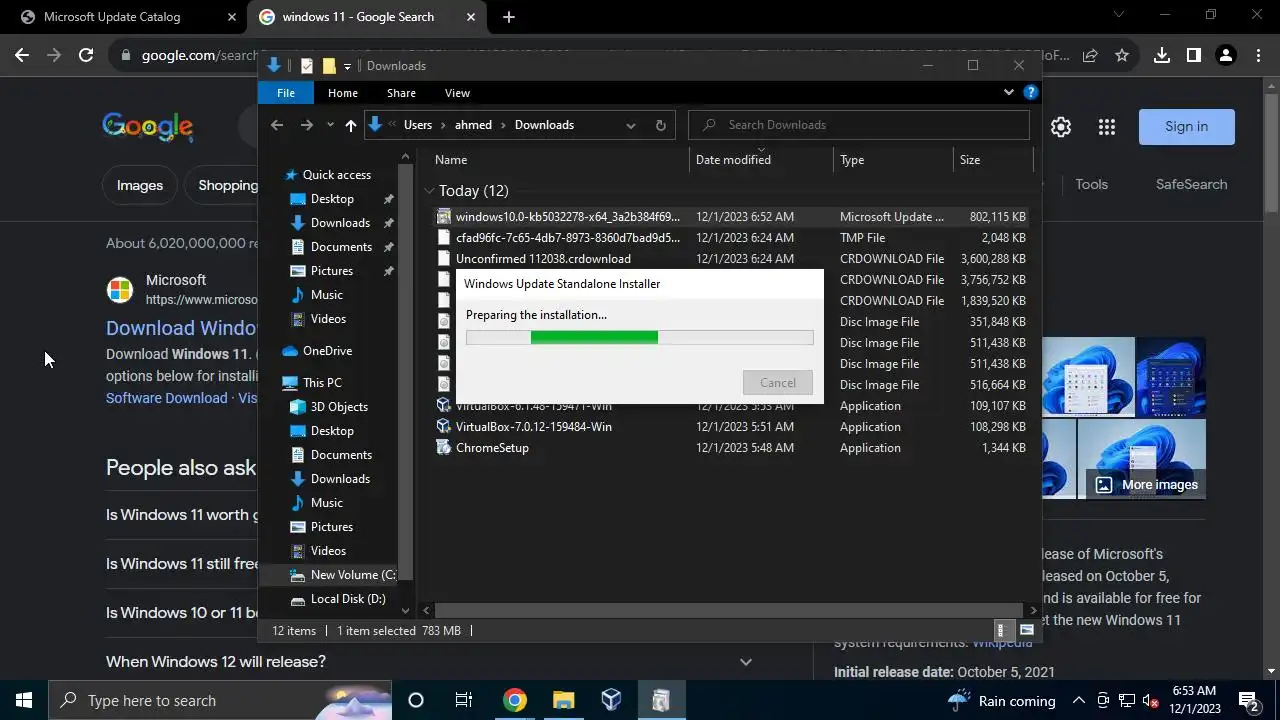This screenshot has width=1280, height=720.
Task: Select This PC in navigation pane
Action: (322, 383)
